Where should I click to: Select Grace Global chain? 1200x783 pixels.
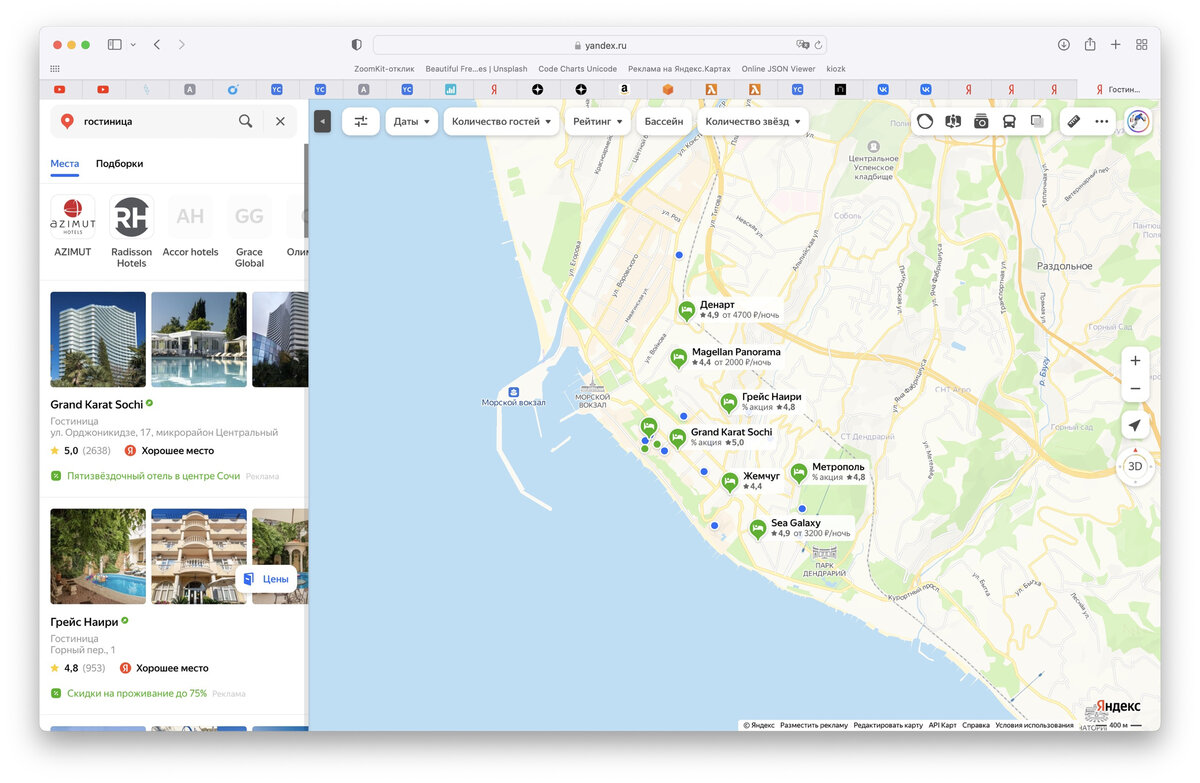coord(249,231)
